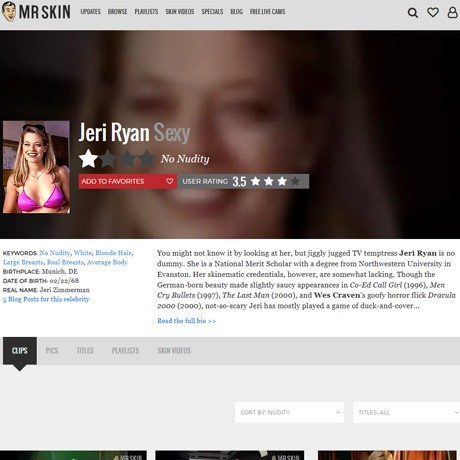
Task: Click the heart in Add to Favorites
Action: pyautogui.click(x=169, y=181)
